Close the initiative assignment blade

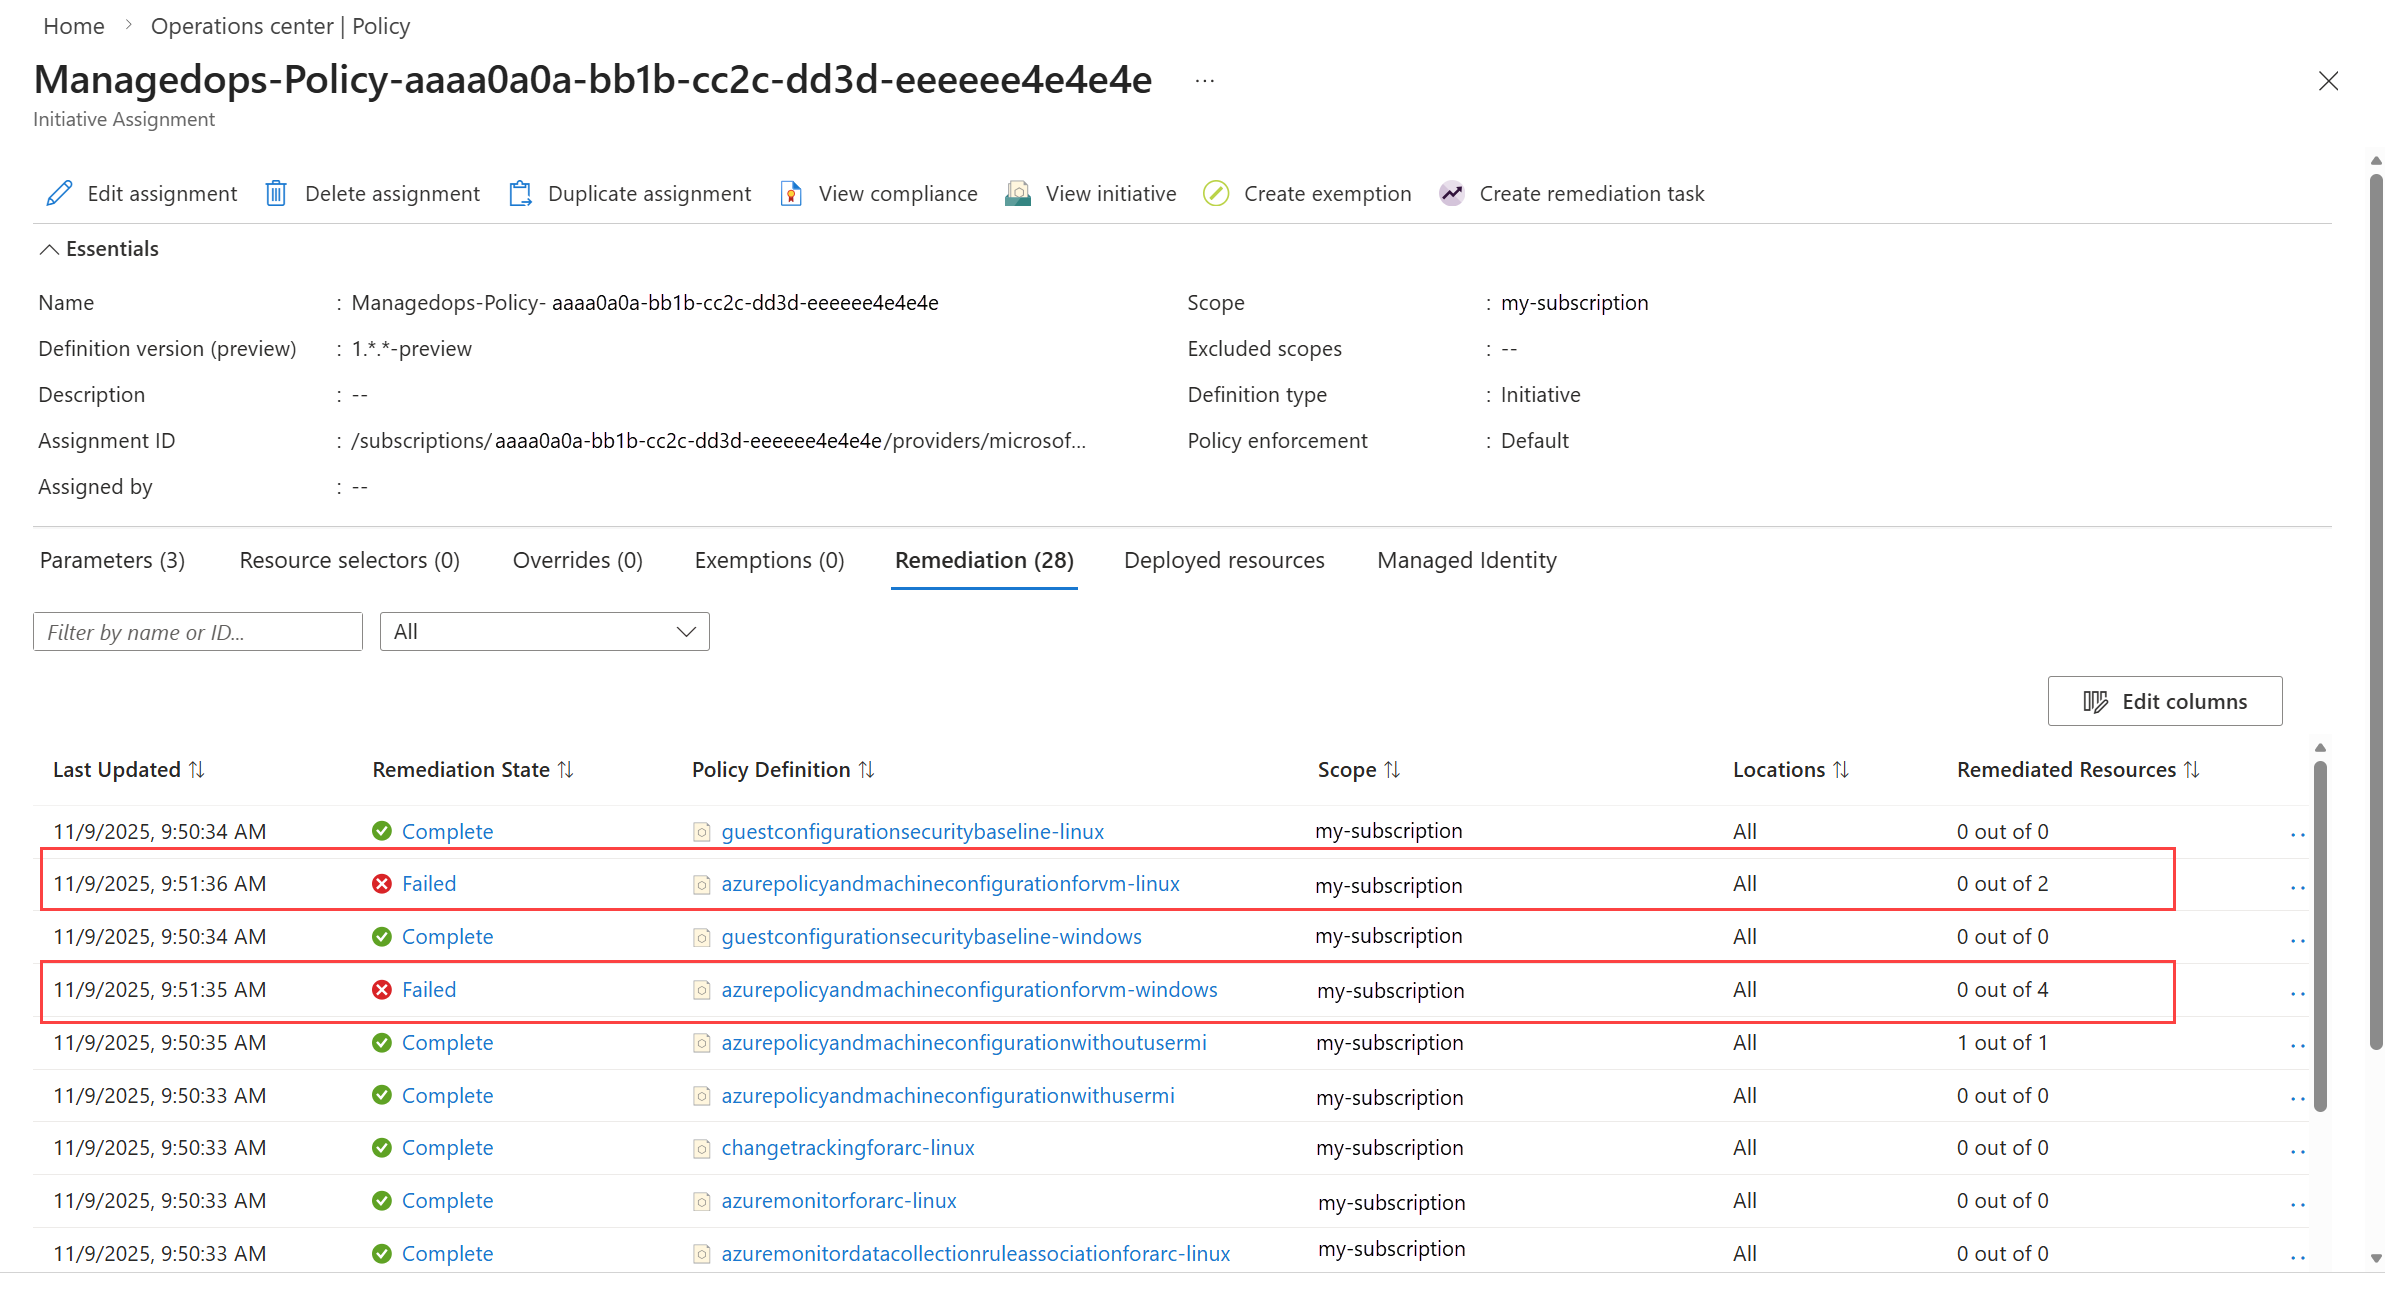pyautogui.click(x=2328, y=81)
